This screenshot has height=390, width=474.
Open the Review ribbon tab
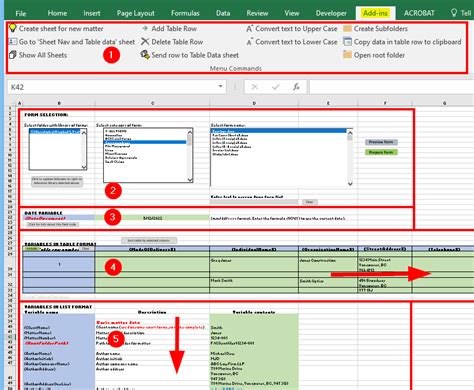point(257,13)
